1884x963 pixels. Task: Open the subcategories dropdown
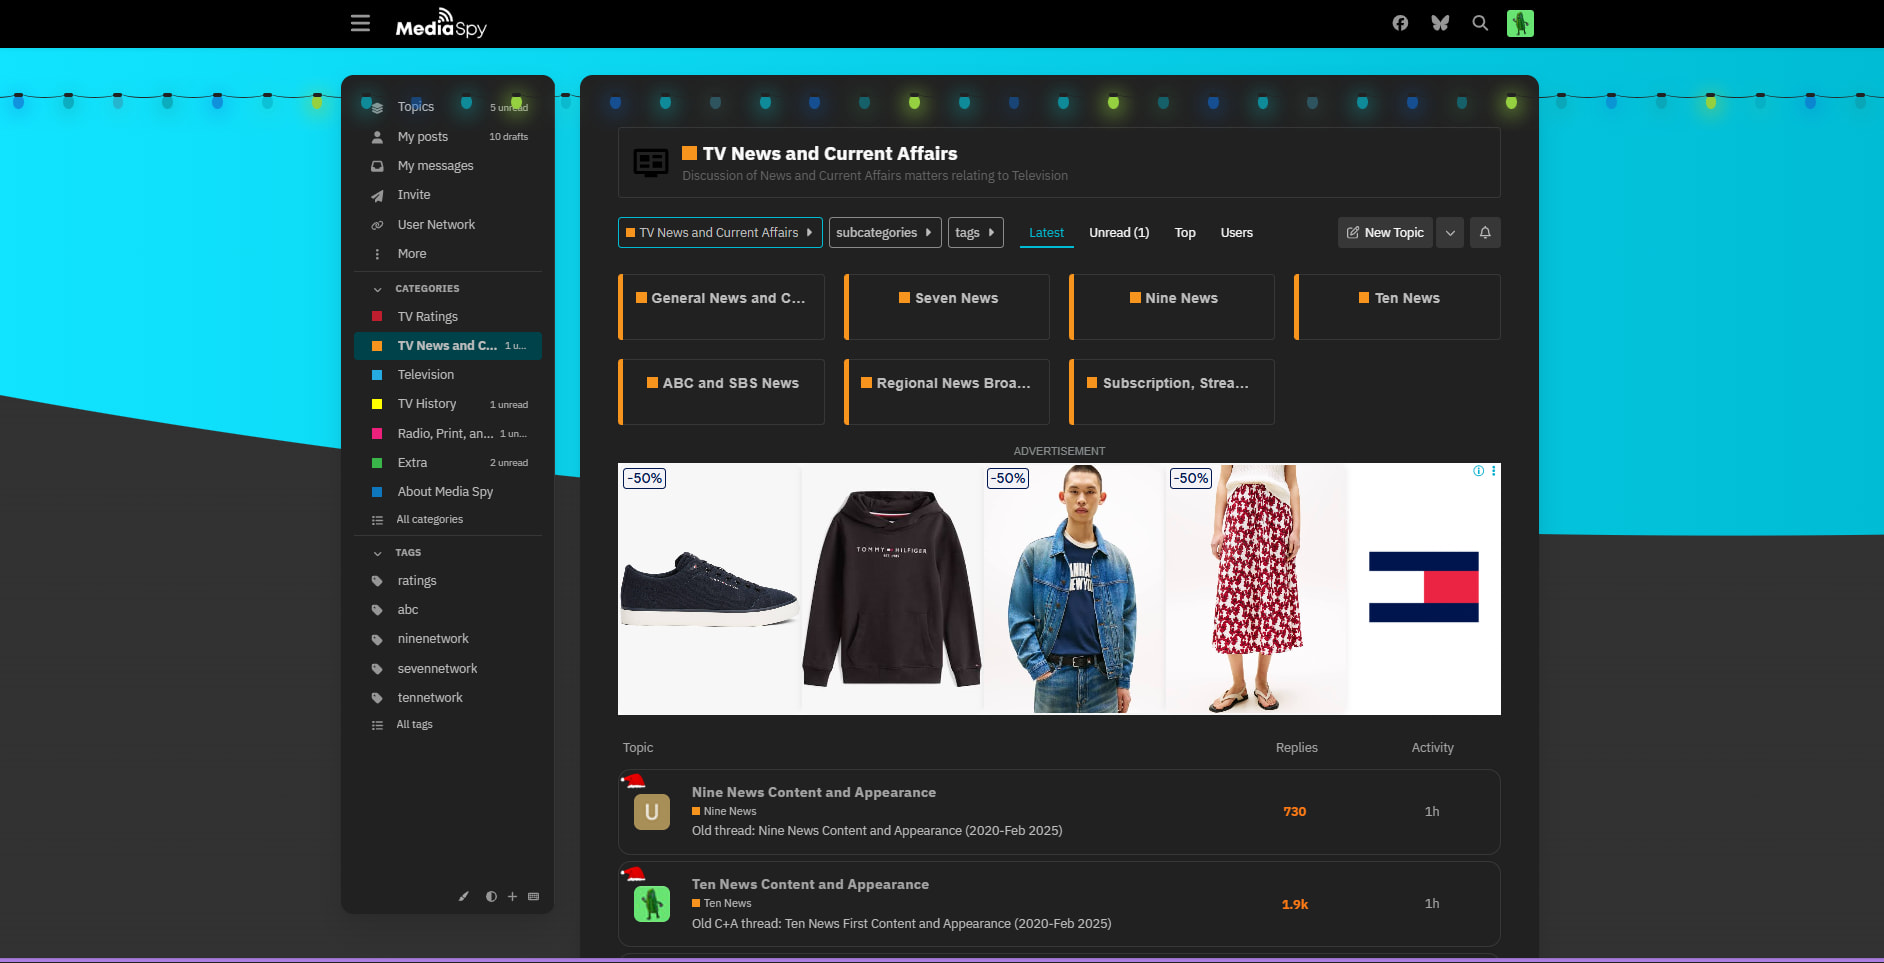[884, 232]
